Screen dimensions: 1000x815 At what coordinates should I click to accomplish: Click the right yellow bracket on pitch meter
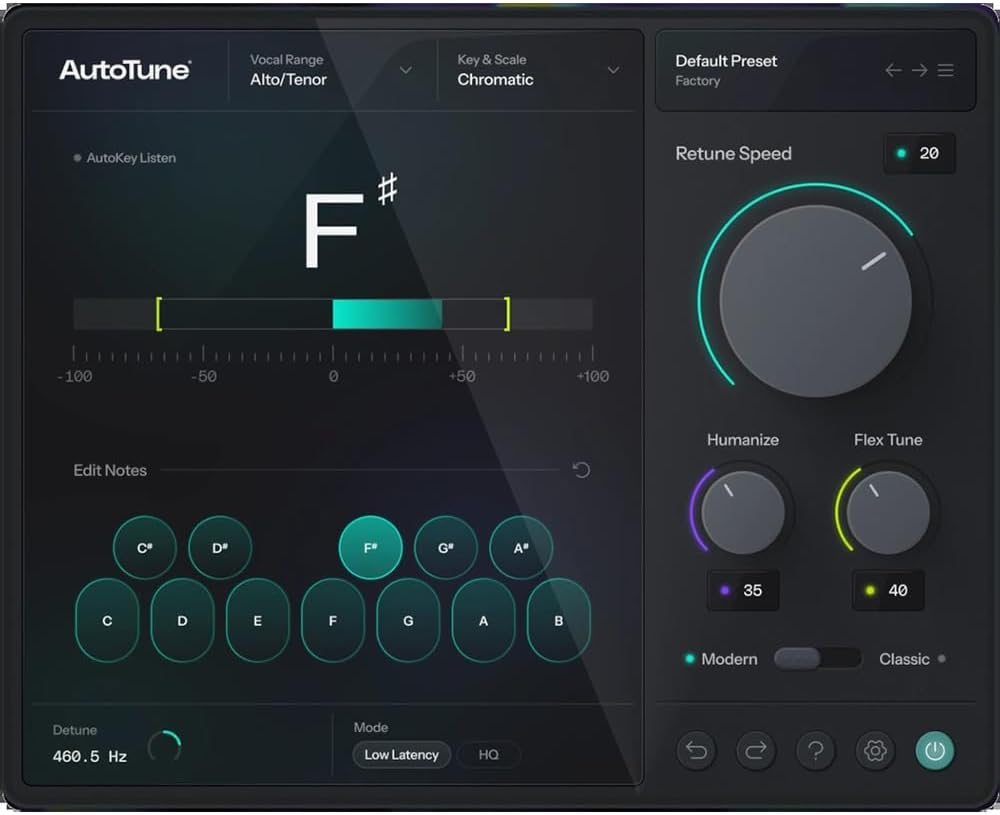(507, 314)
